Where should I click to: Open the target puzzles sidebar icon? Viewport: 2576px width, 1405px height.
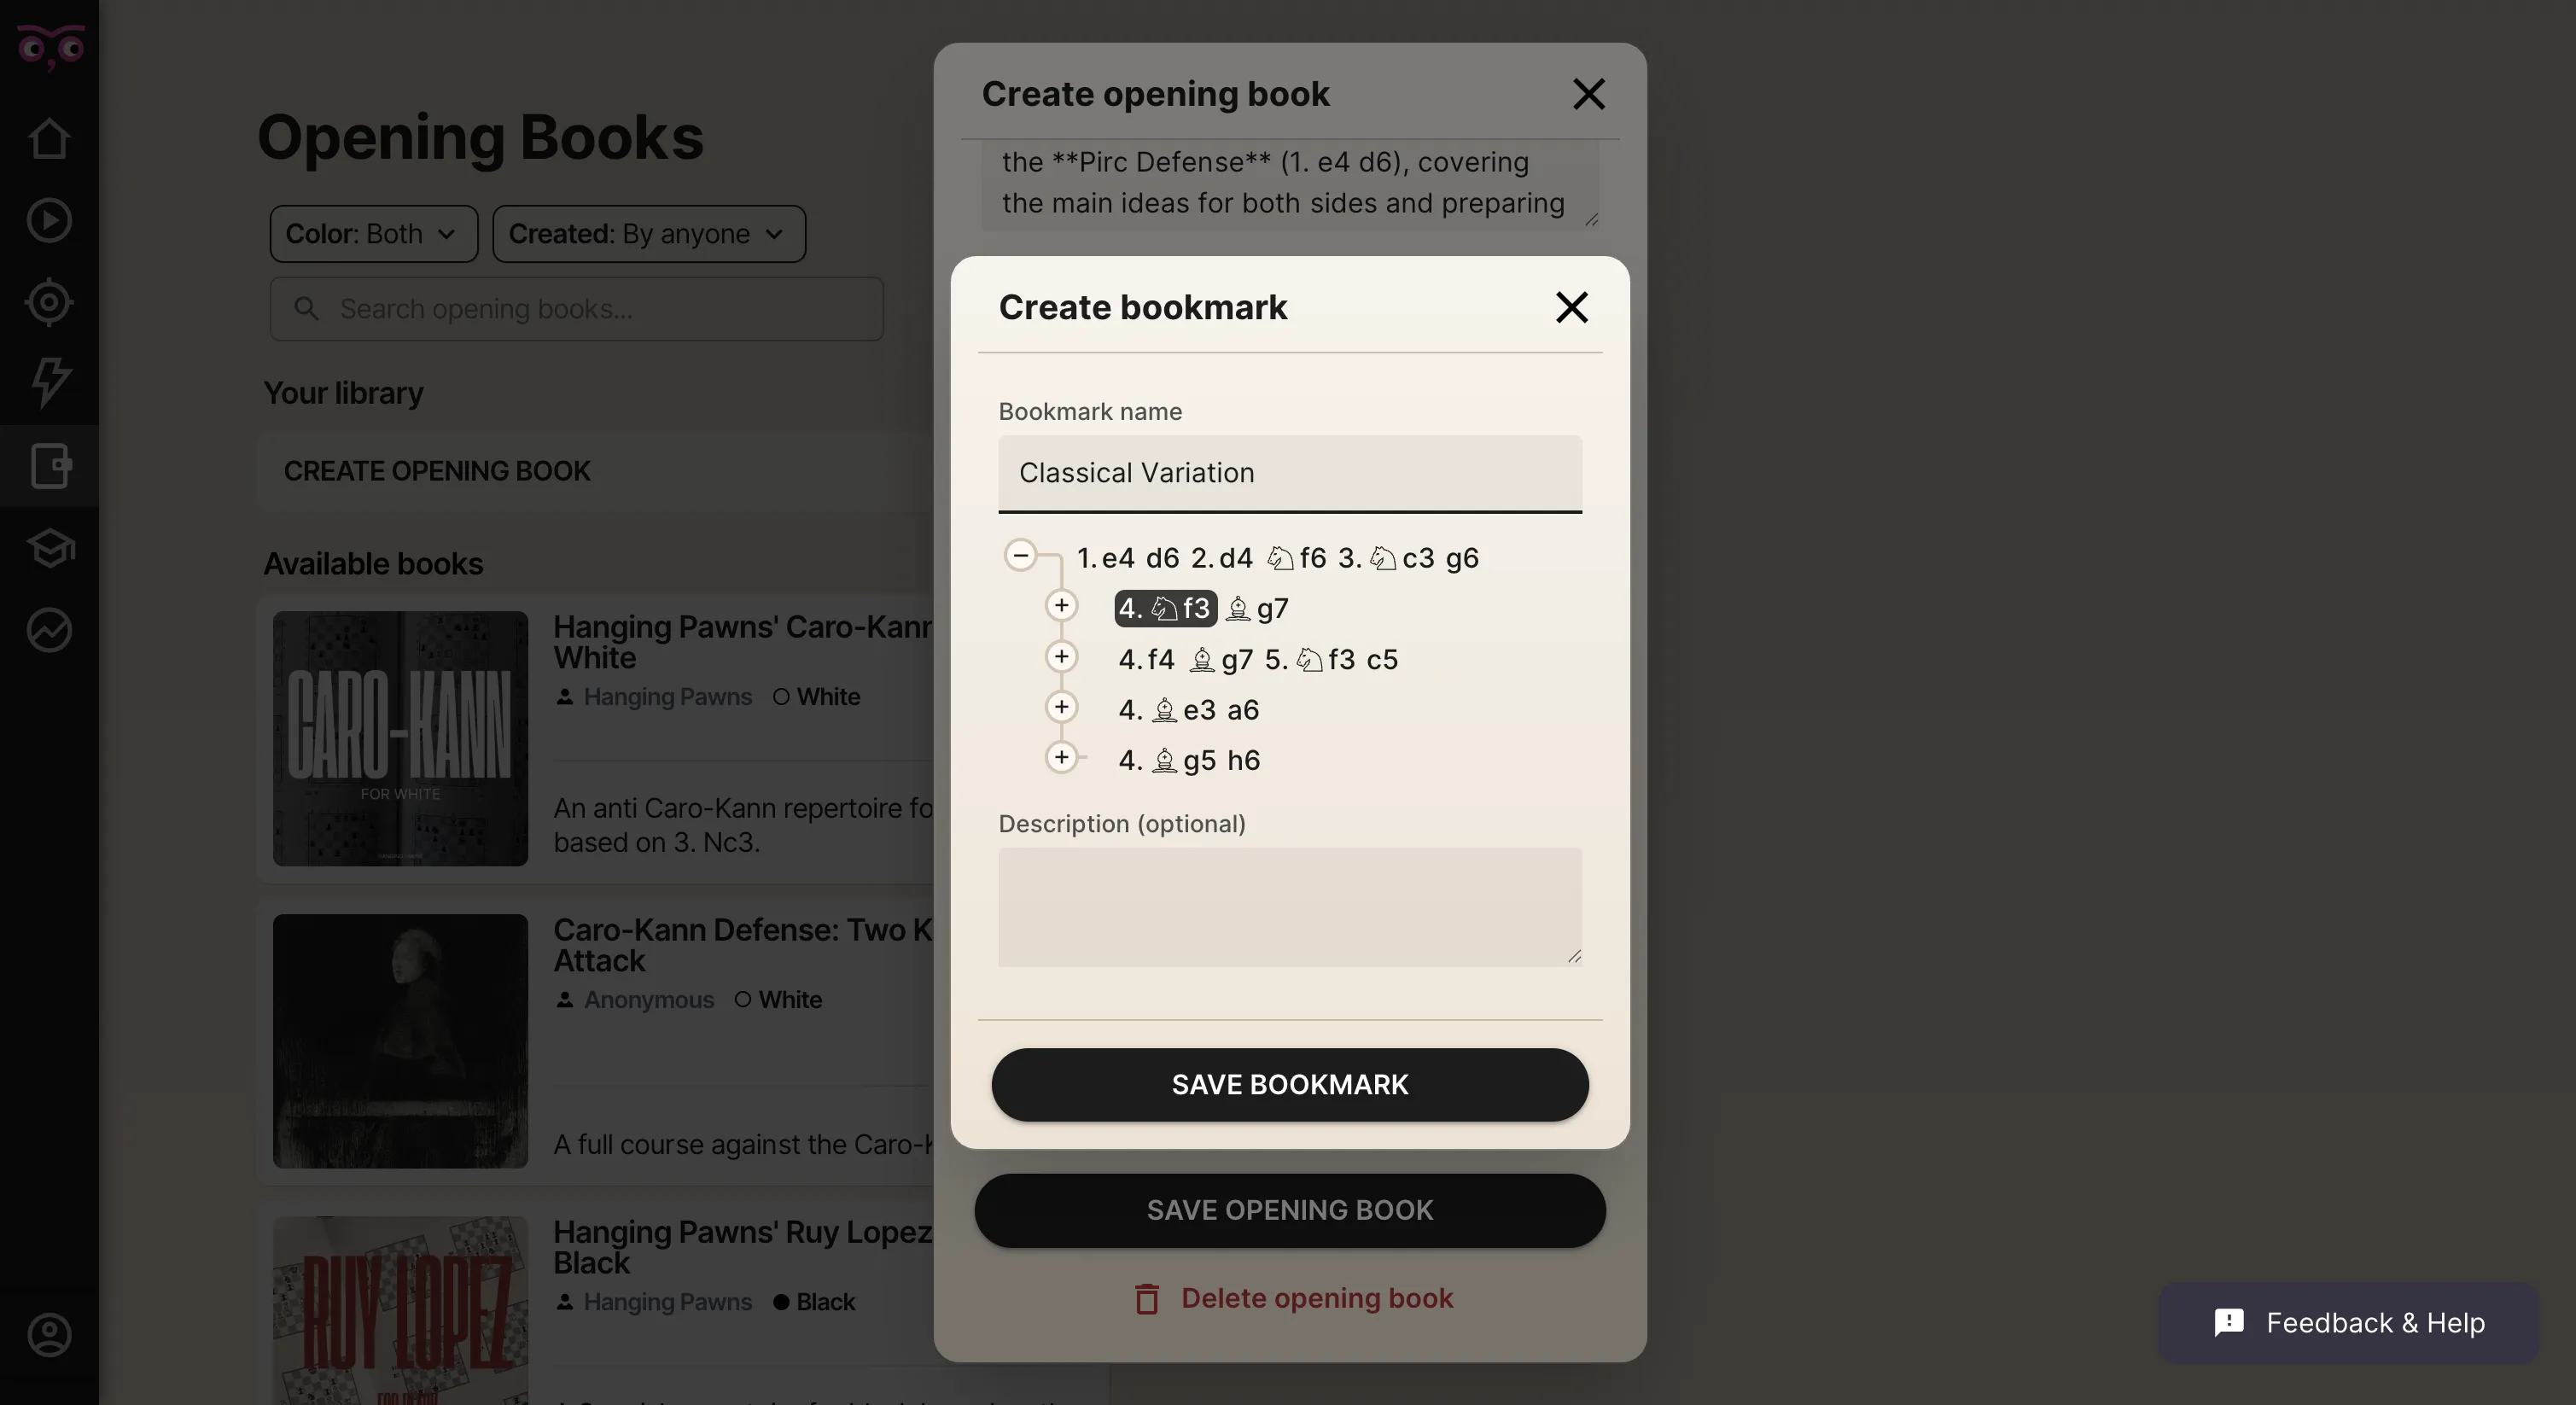49,302
